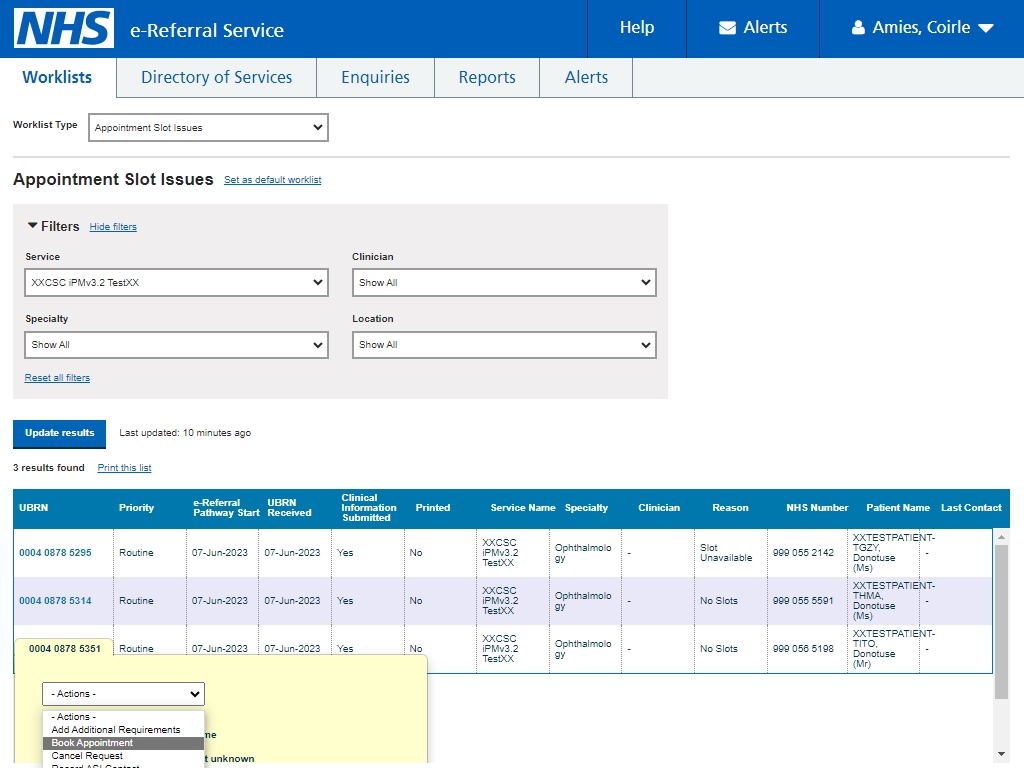This screenshot has height=768, width=1024.
Task: Click Set as default worklist link
Action: click(272, 180)
